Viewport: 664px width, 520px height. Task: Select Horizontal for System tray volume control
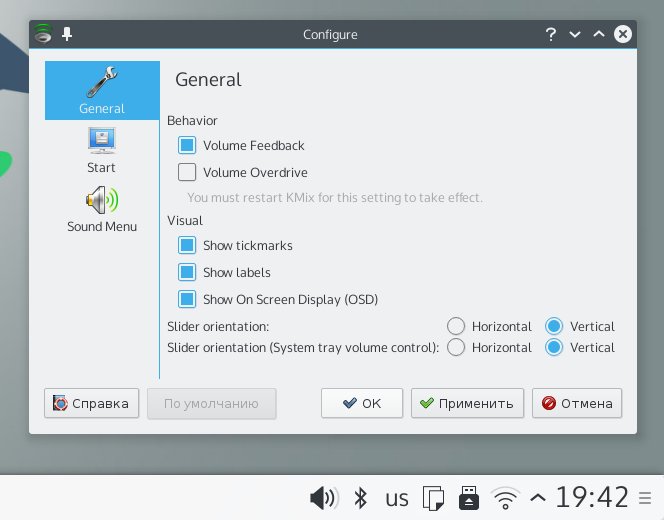pos(456,347)
